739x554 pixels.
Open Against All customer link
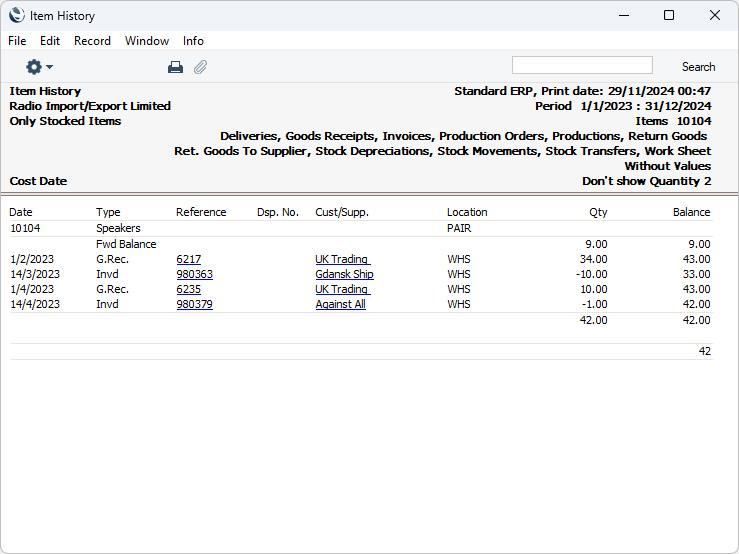click(340, 305)
